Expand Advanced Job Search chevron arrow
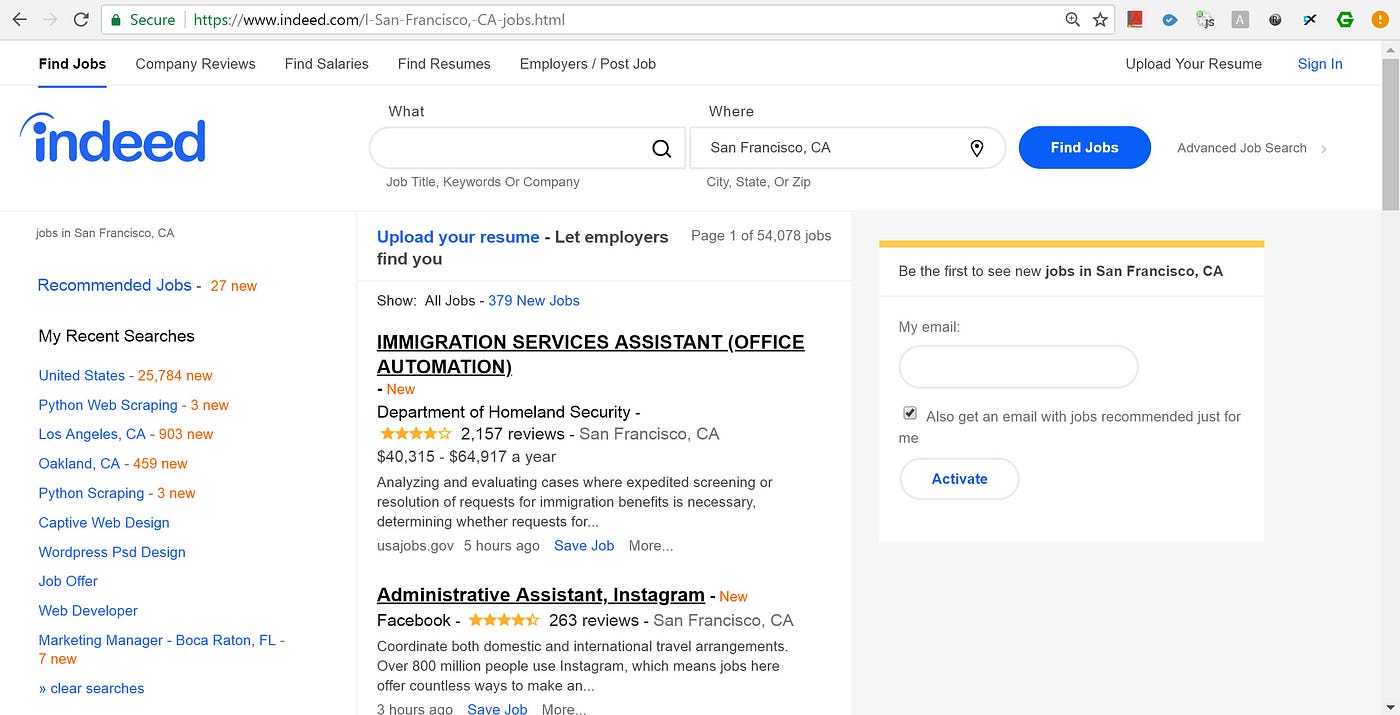This screenshot has width=1400, height=715. (1324, 149)
